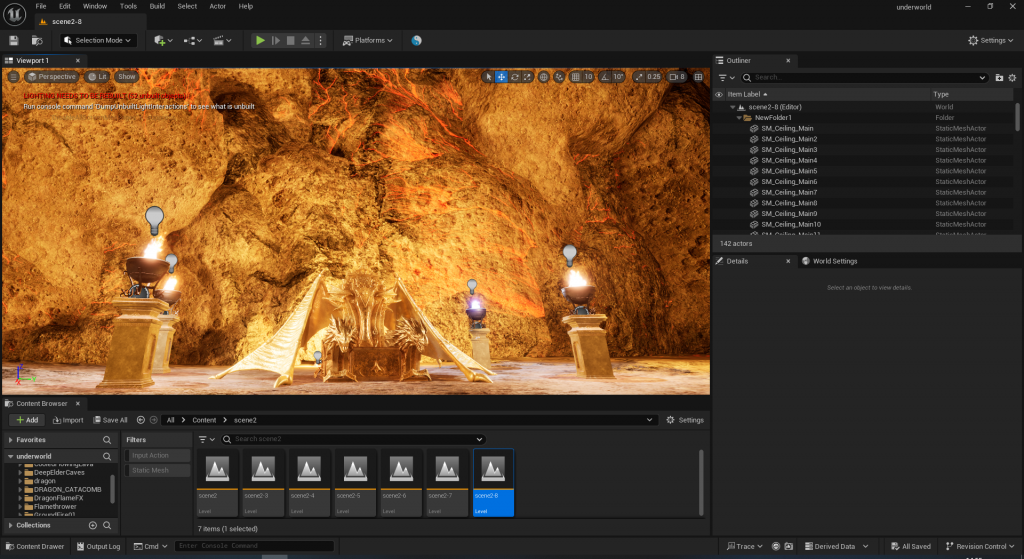Click the green Play button in toolbar
1024x559 pixels.
[260, 40]
